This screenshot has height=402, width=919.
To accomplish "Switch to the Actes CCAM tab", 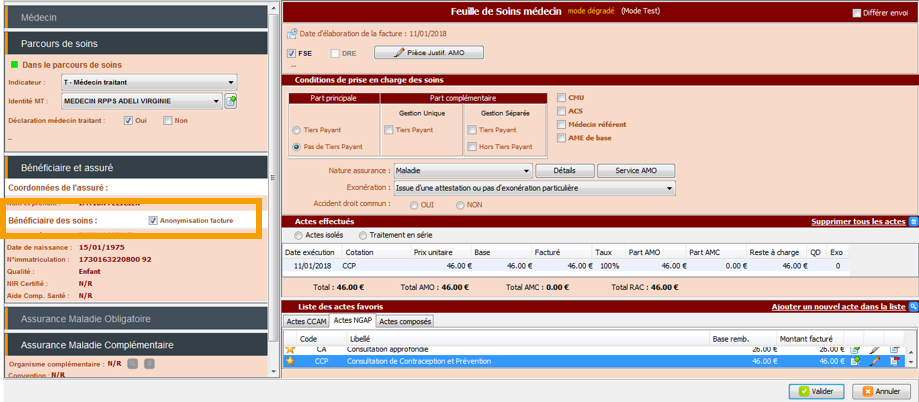I will (307, 322).
